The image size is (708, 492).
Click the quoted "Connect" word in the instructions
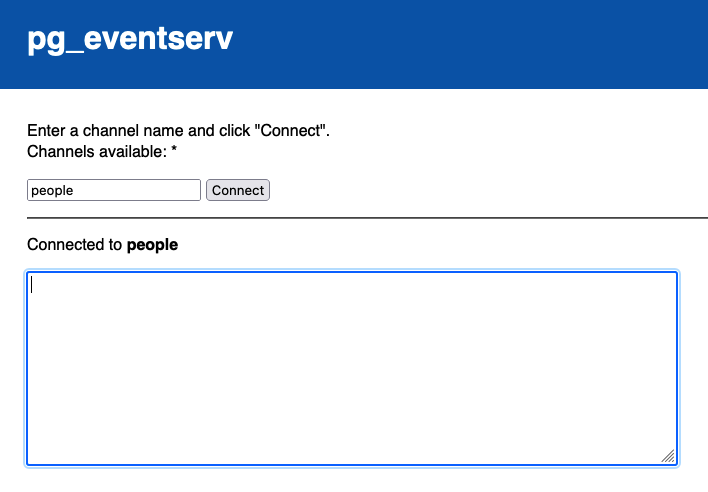pos(290,130)
